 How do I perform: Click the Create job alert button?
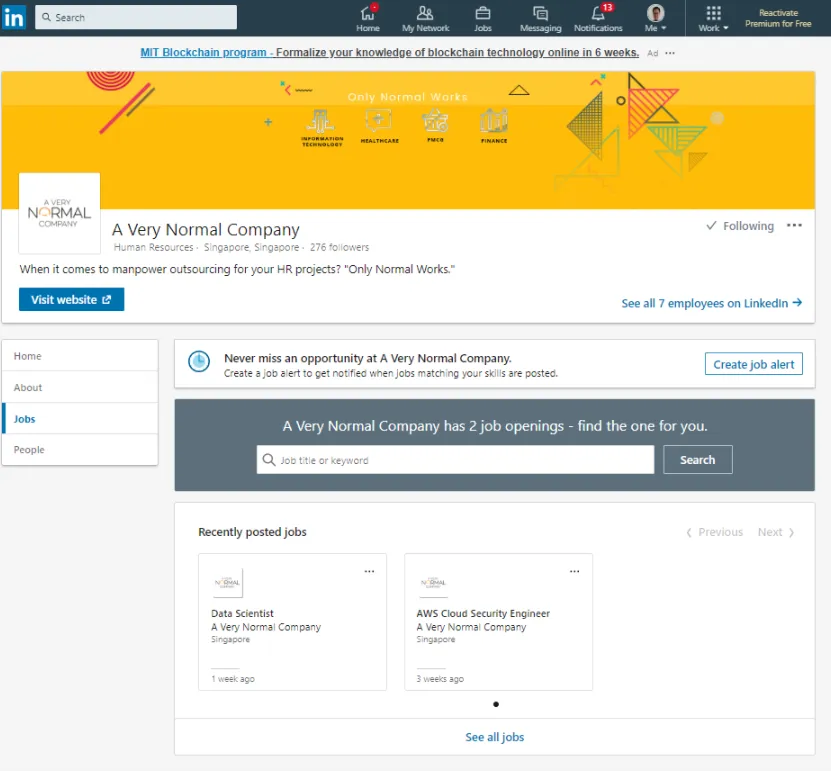tap(753, 364)
